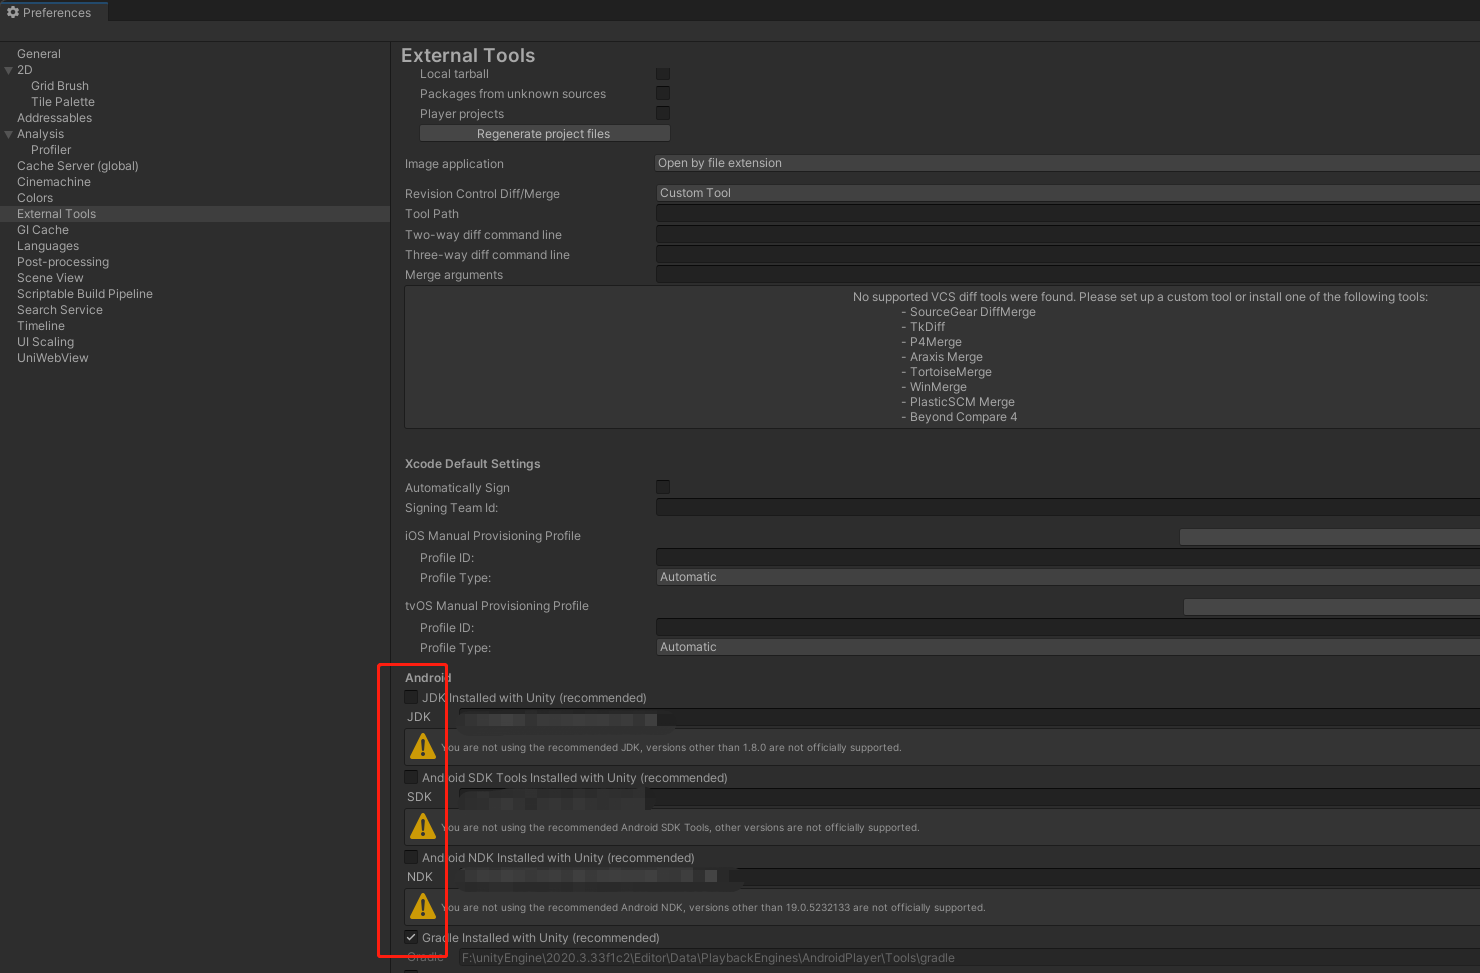The height and width of the screenshot is (973, 1480).
Task: Open Timeline preferences
Action: (41, 326)
